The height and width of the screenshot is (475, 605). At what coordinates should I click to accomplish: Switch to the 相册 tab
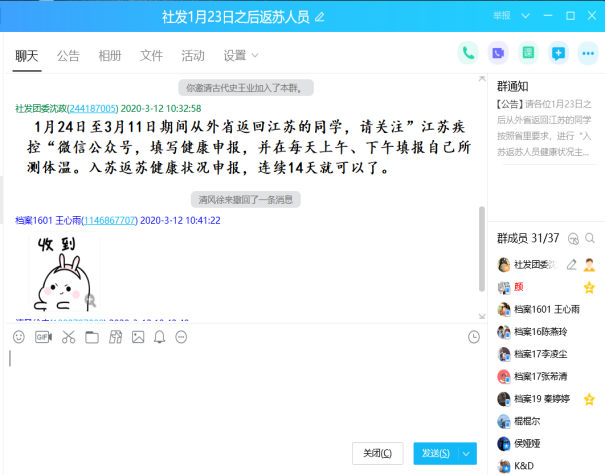point(110,55)
